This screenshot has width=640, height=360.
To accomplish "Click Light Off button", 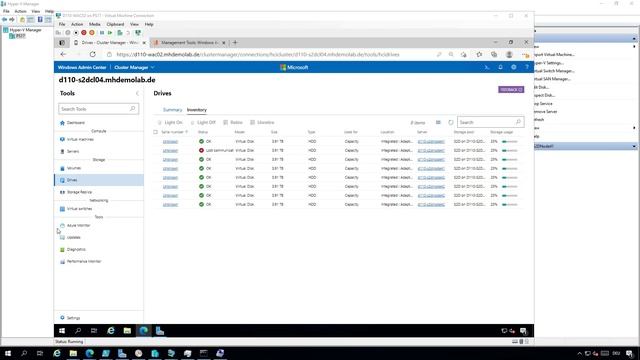I will pos(203,122).
